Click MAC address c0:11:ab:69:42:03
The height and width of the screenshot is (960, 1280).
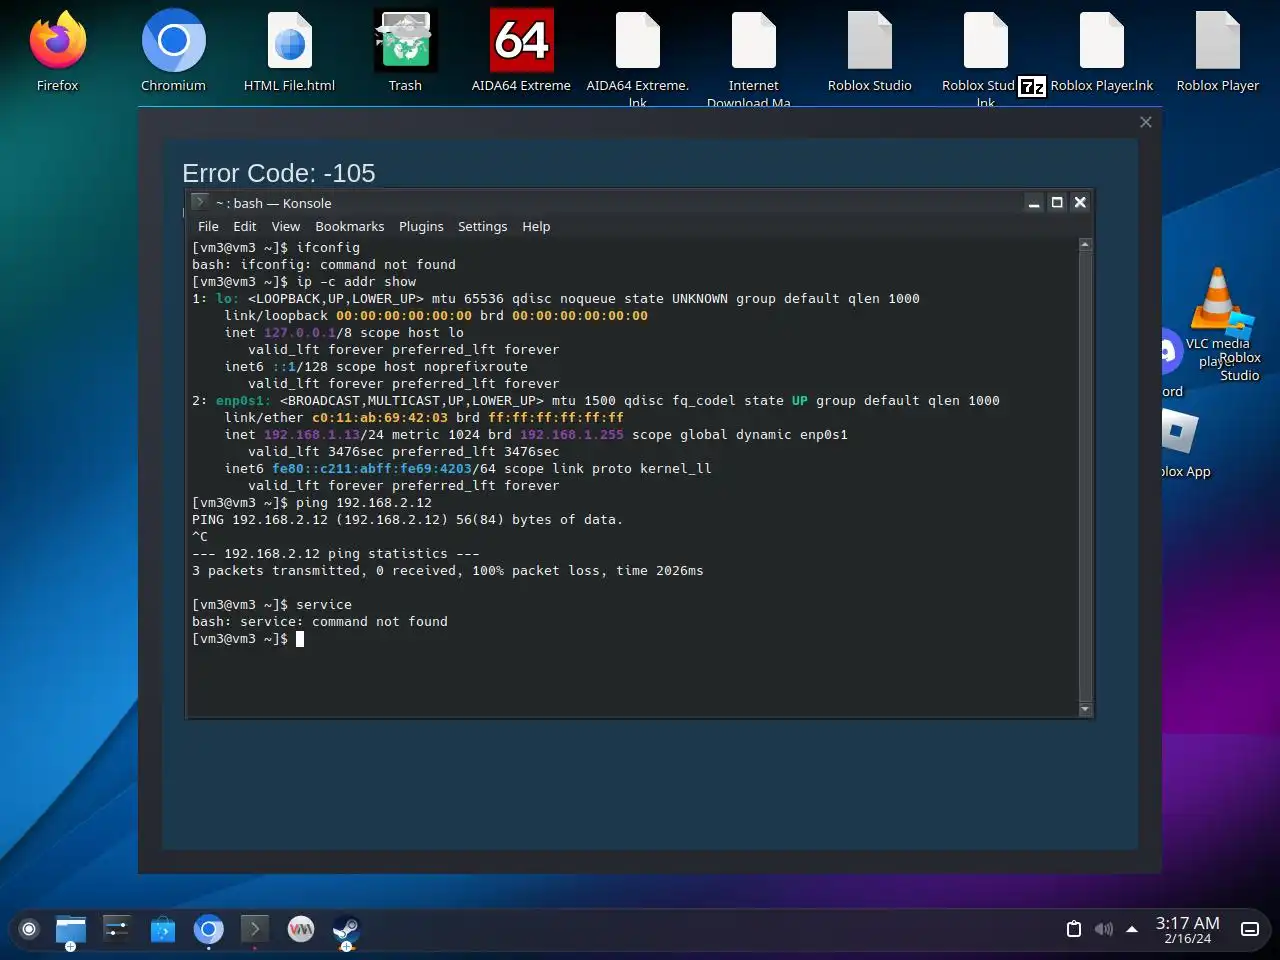[x=380, y=418]
